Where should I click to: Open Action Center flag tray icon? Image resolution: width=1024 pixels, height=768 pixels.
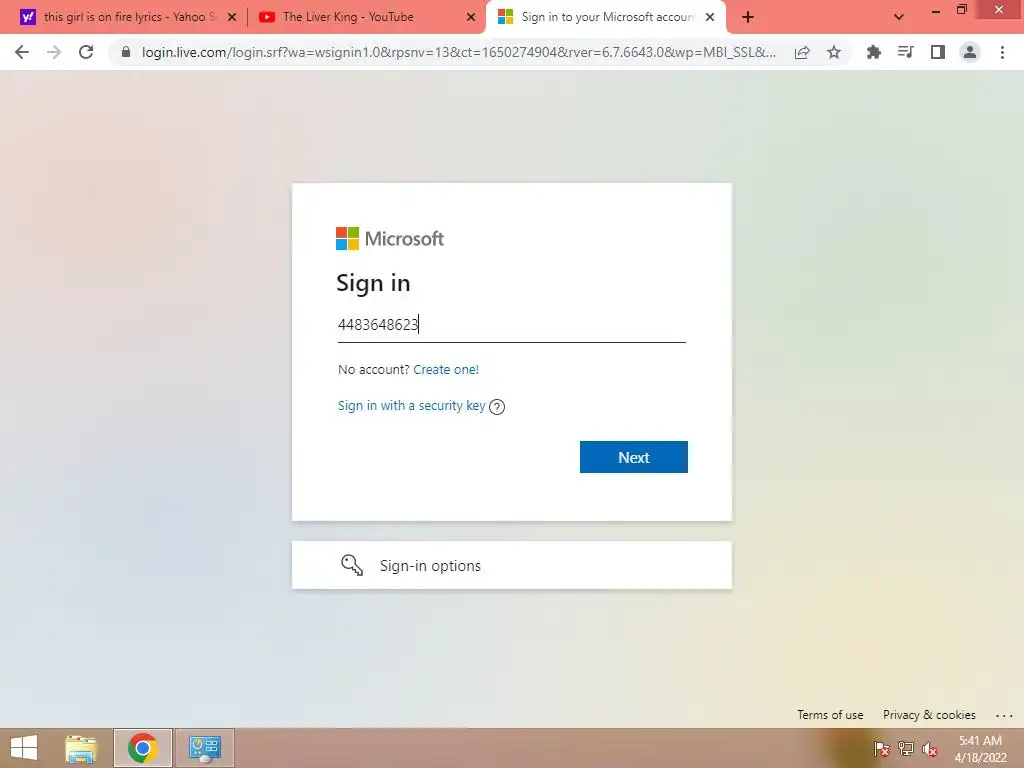coord(882,748)
